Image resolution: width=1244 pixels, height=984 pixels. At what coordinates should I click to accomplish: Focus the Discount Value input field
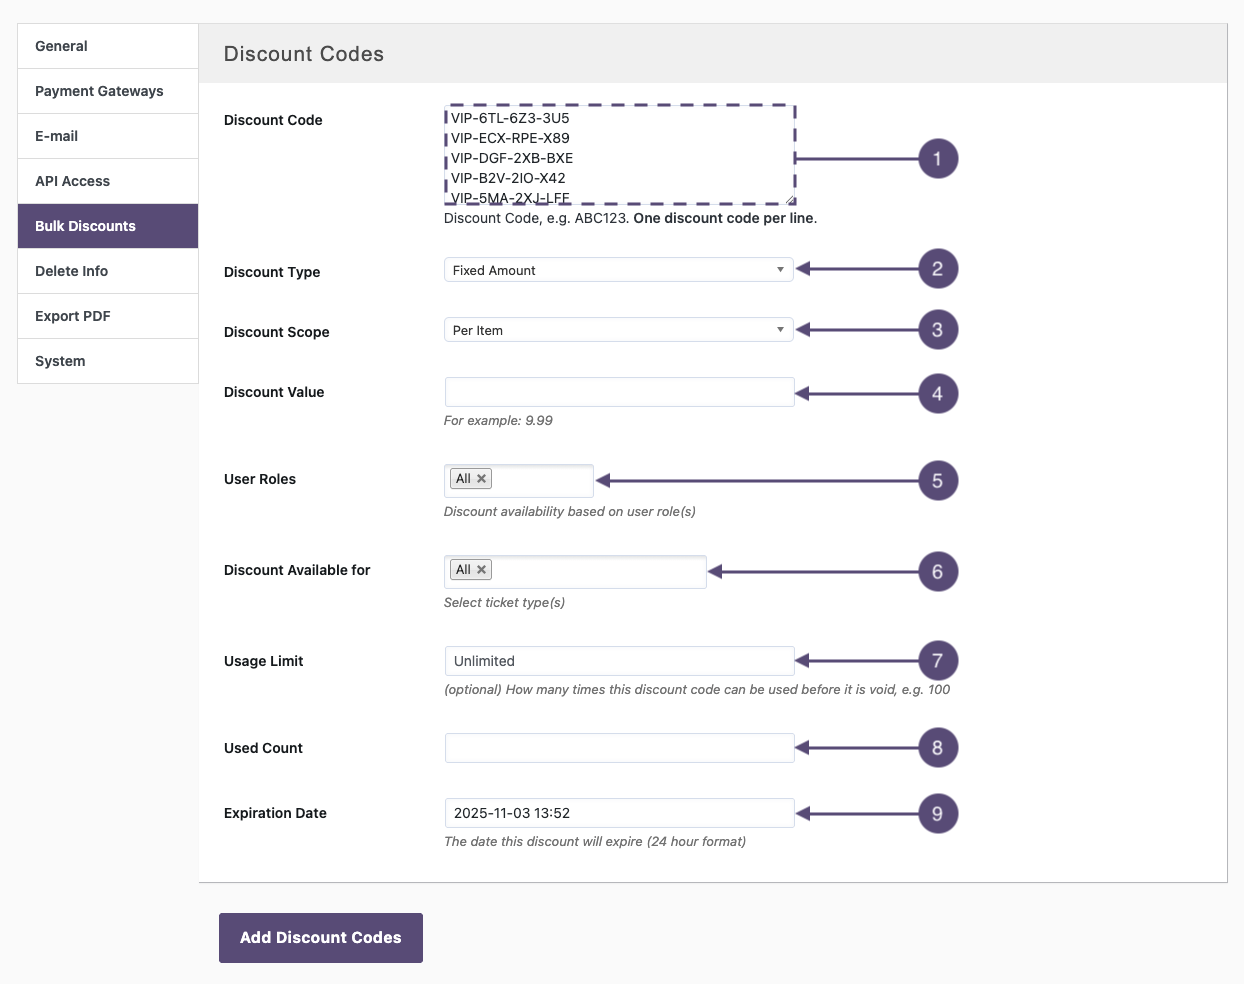pos(618,392)
